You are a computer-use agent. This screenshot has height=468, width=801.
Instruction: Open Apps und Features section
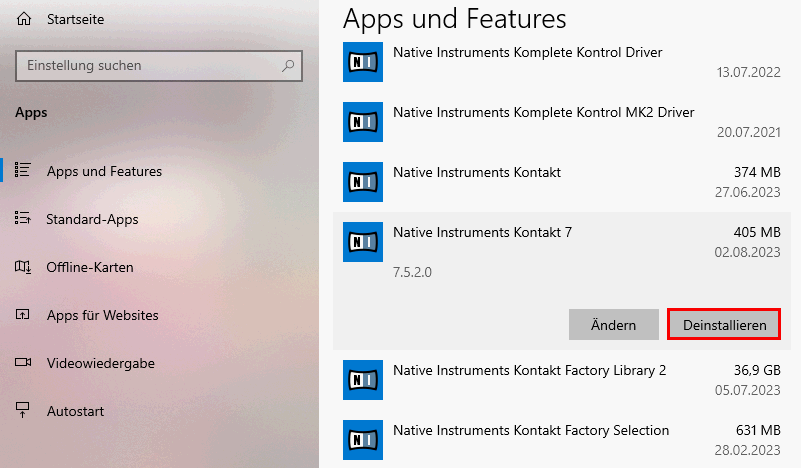[104, 171]
